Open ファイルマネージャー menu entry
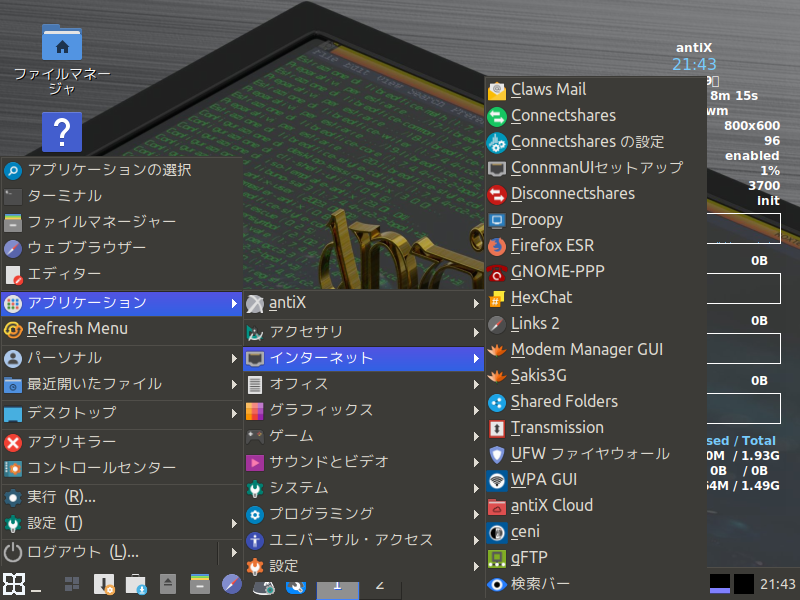800x600 pixels. click(121, 222)
